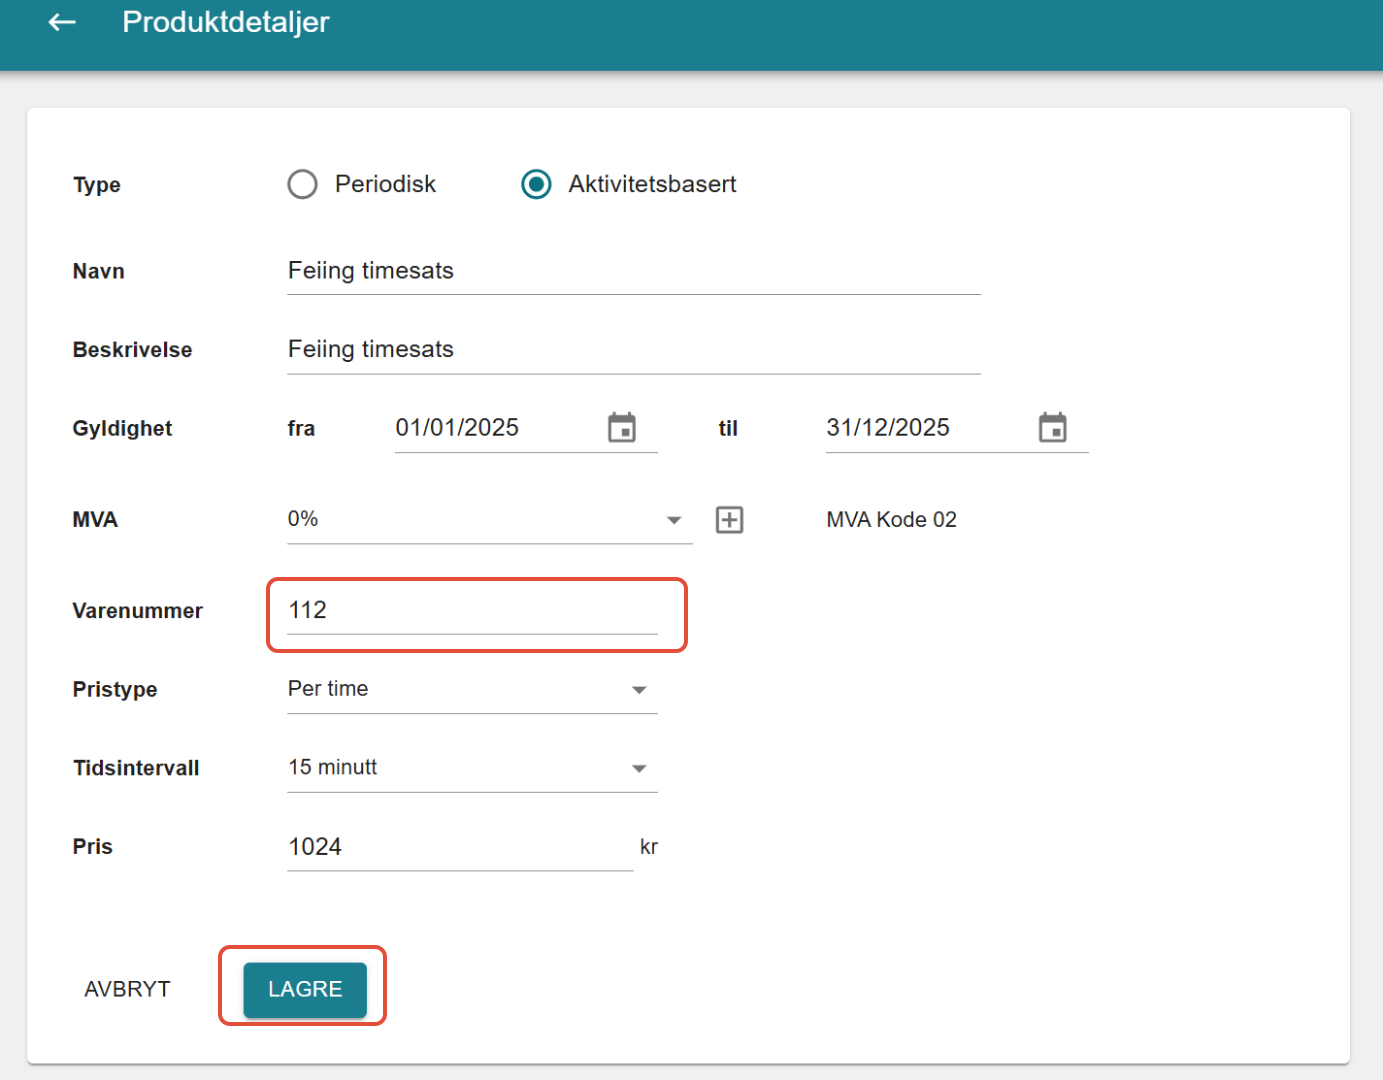Click the Tidsintervall label
Screen dimensions: 1383x1080
click(x=136, y=768)
